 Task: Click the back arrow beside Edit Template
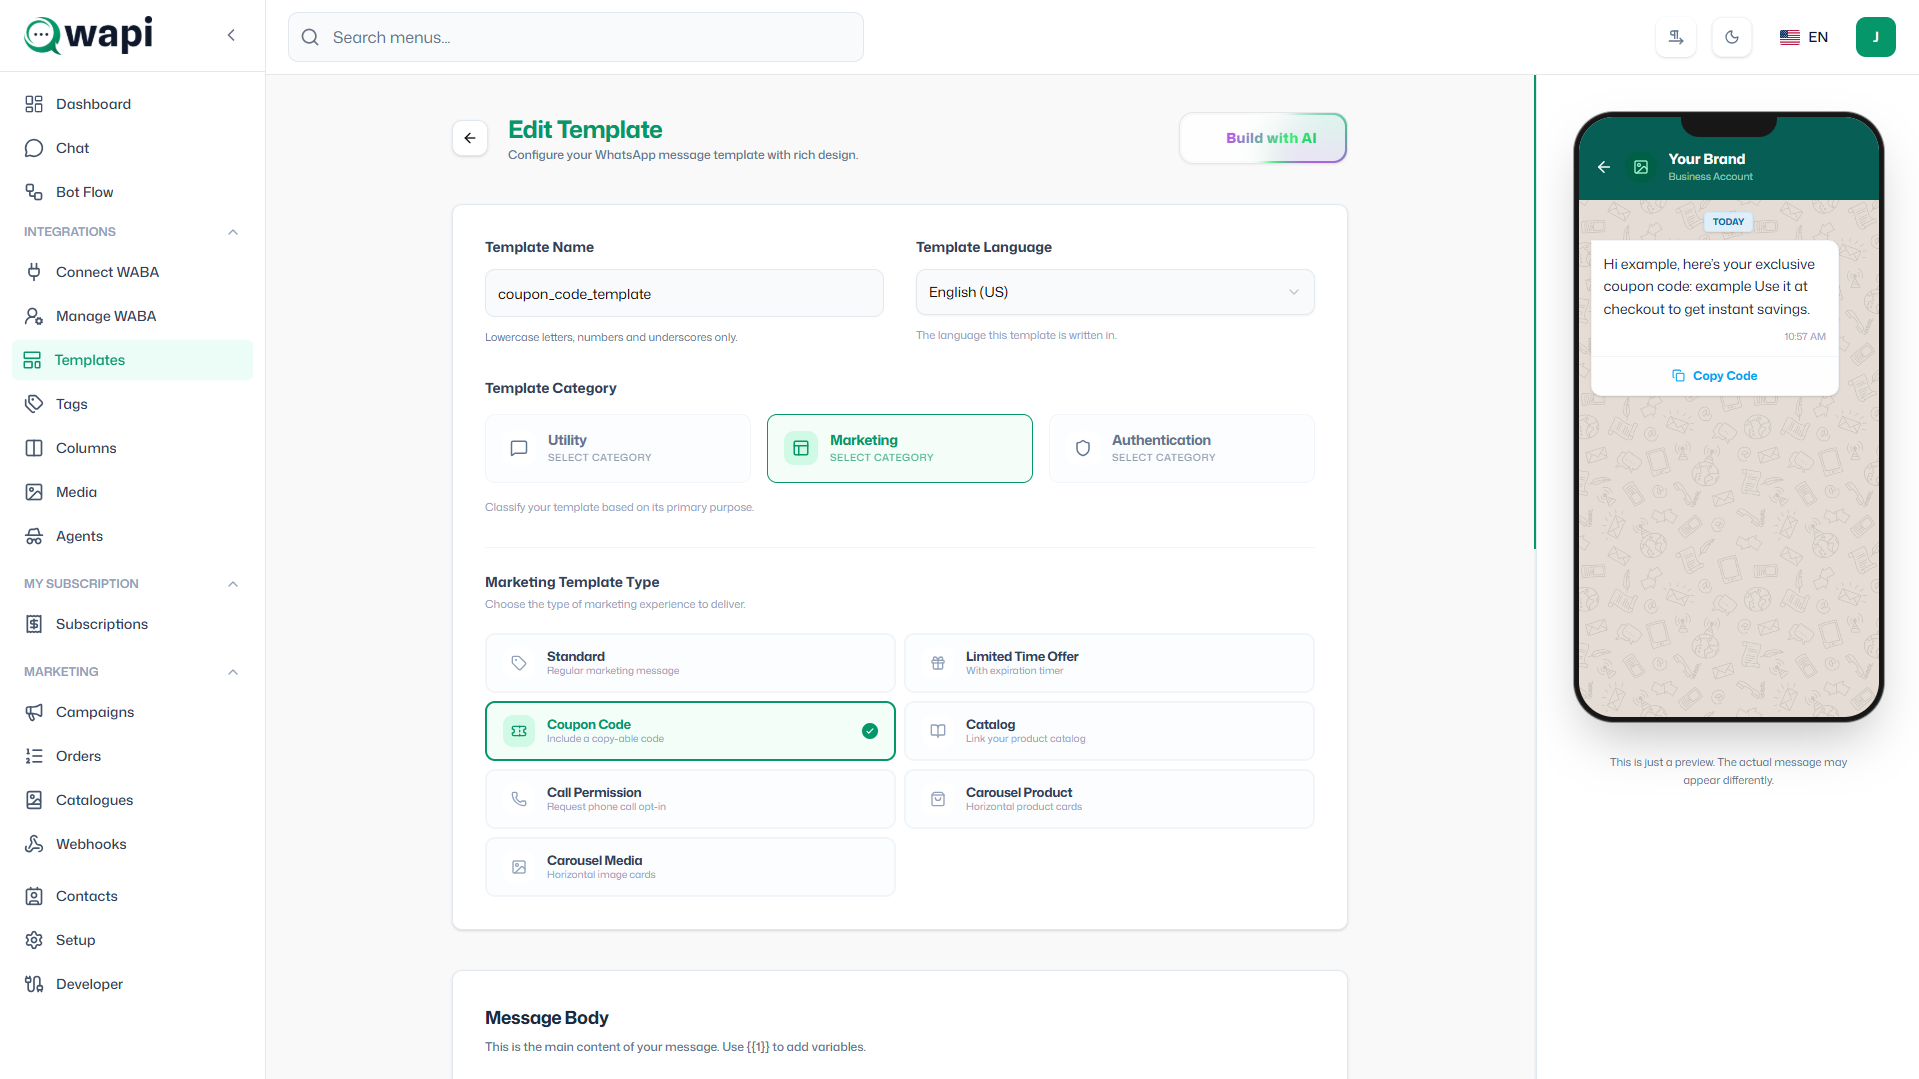[470, 138]
